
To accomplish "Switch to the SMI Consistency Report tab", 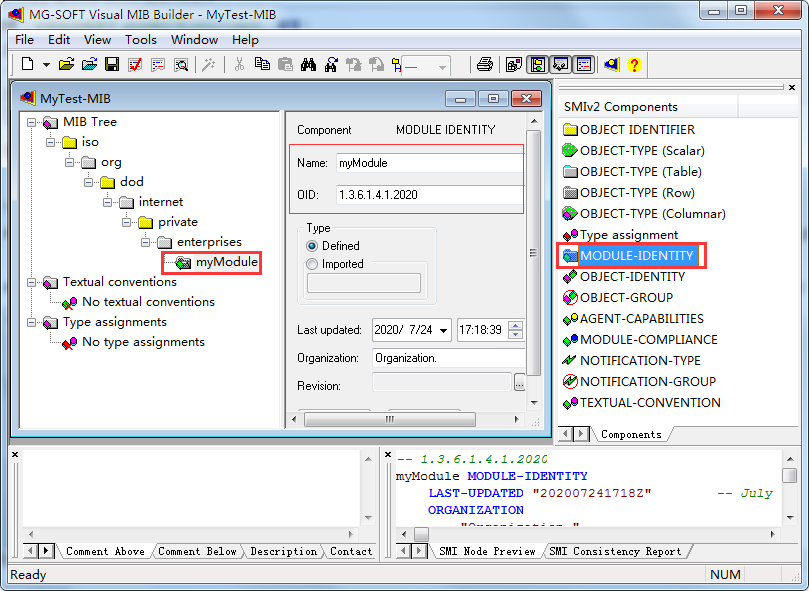I will click(617, 551).
